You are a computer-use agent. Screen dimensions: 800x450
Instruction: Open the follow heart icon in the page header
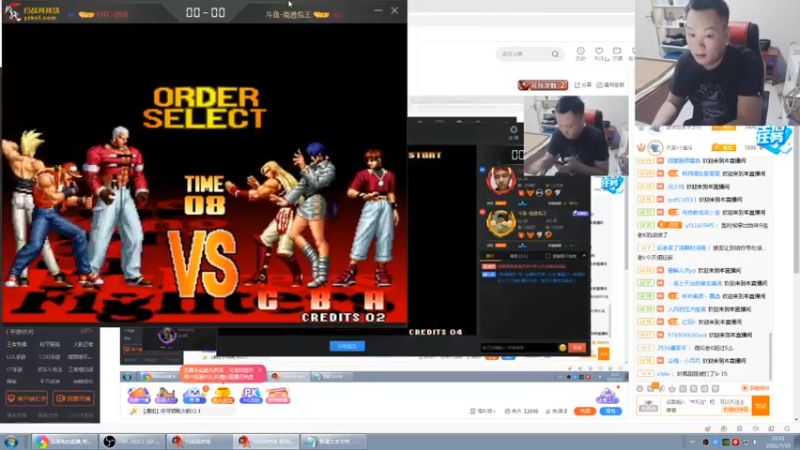click(599, 53)
